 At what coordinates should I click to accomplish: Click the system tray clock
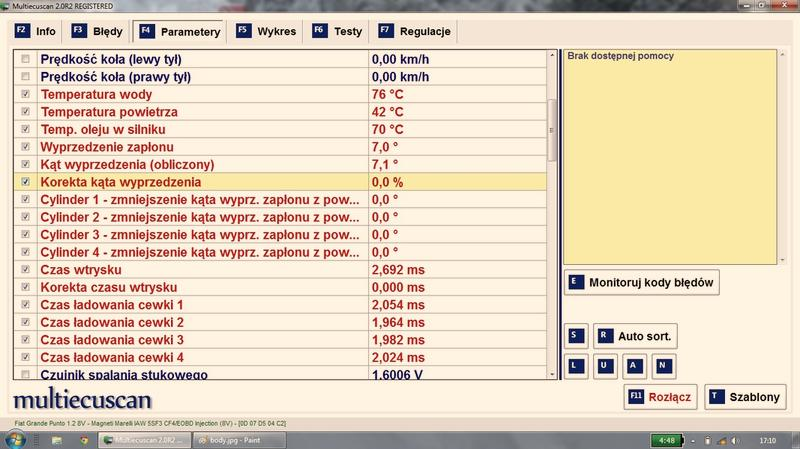(x=767, y=440)
